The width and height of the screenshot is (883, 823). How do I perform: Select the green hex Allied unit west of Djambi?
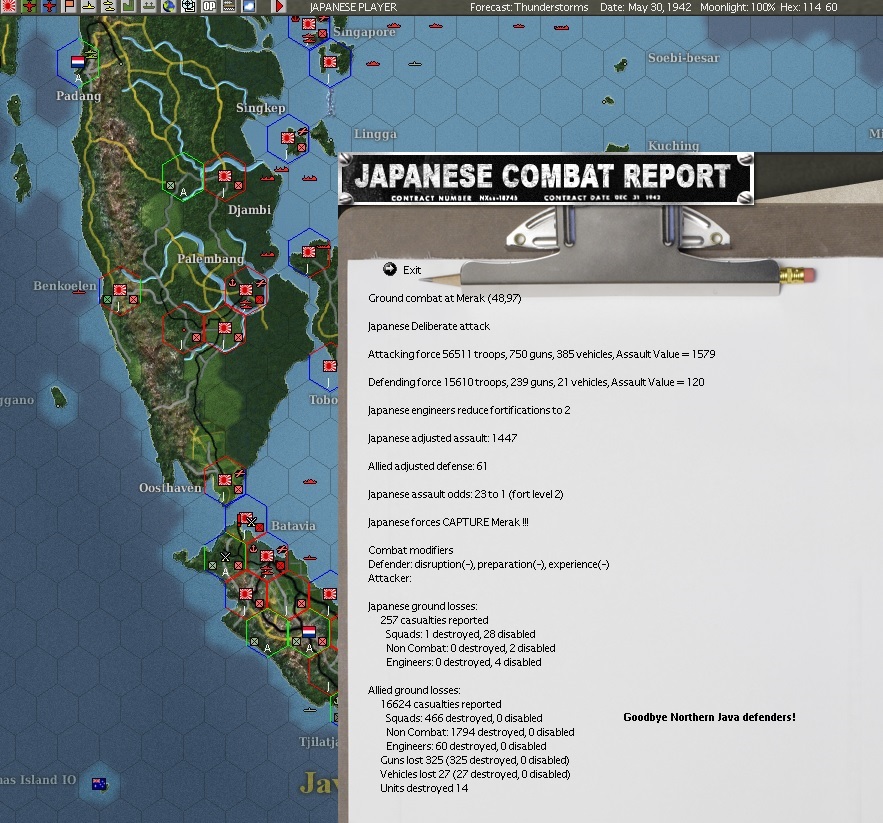[x=170, y=185]
